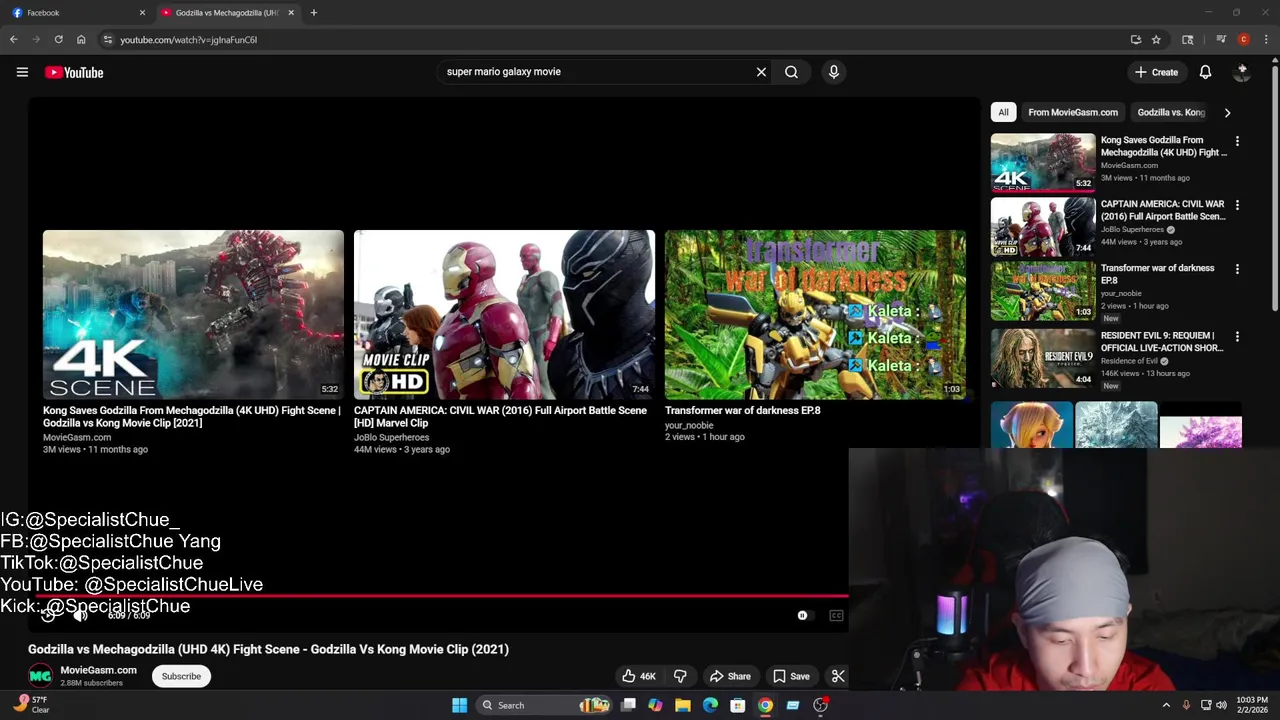The height and width of the screenshot is (720, 1280).
Task: Open Chrome three-dot menu
Action: (x=1266, y=40)
